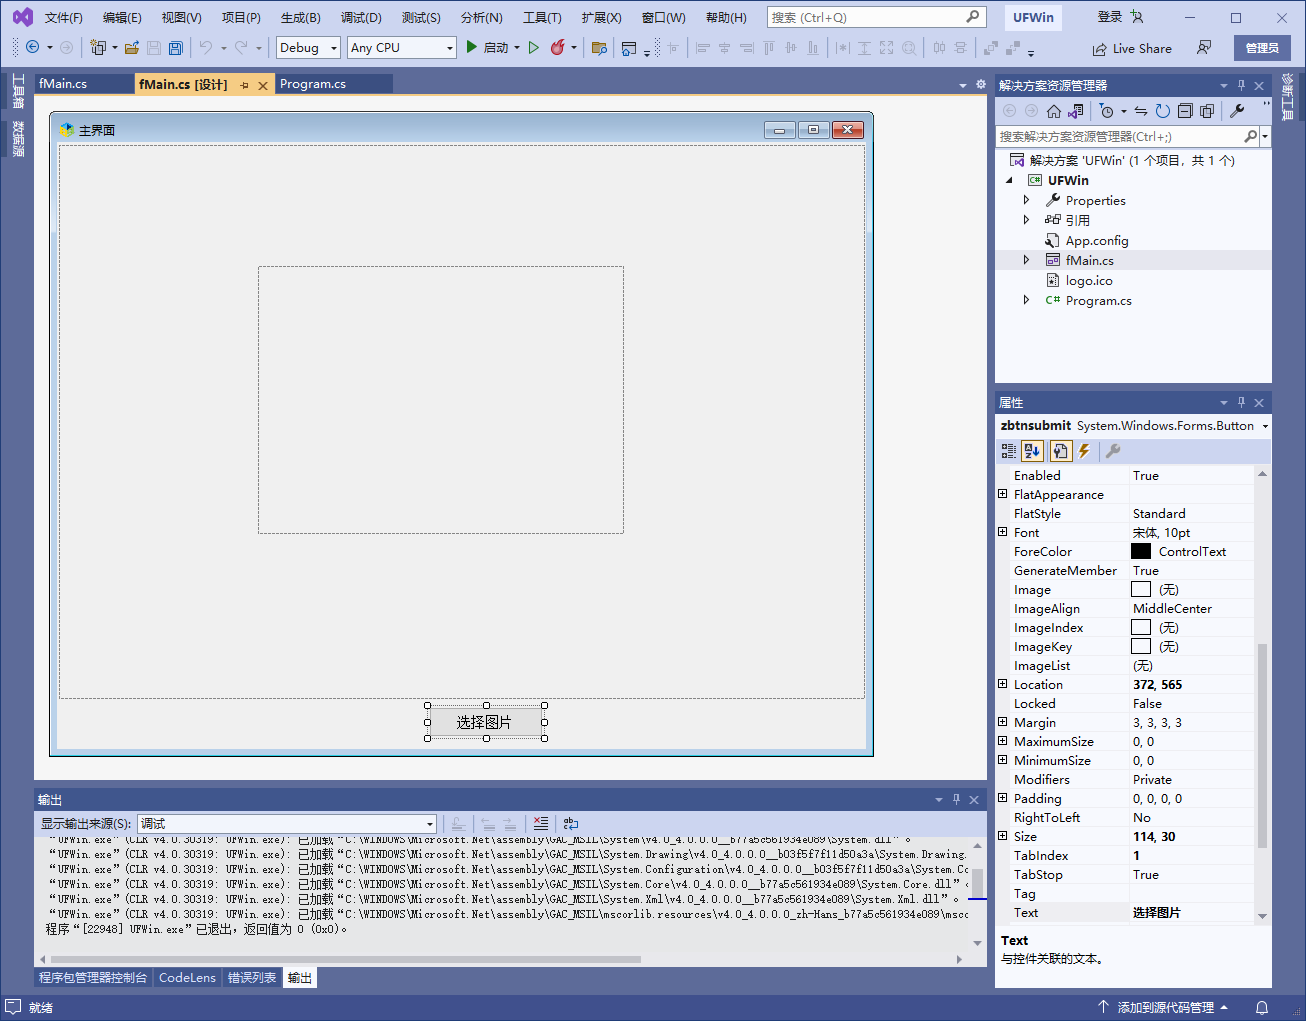
Task: Toggle Word Wrap in Output panel
Action: (x=571, y=824)
